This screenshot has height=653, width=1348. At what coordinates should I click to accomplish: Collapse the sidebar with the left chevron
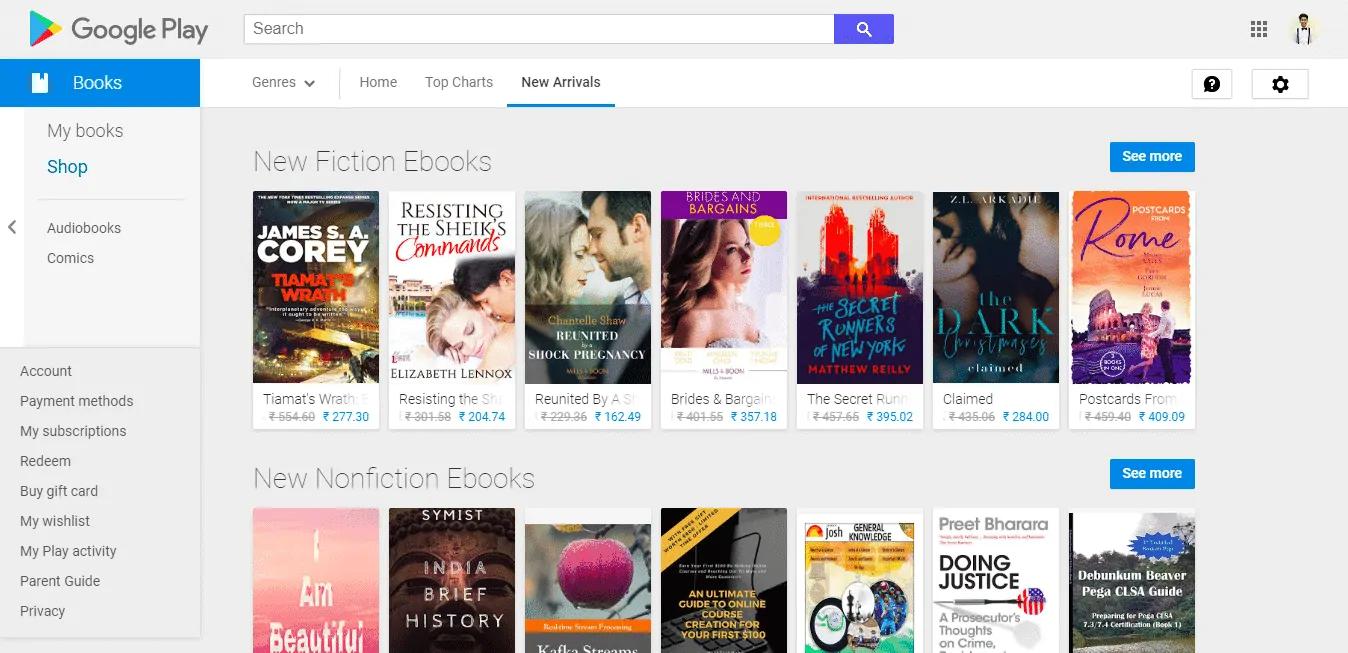12,228
